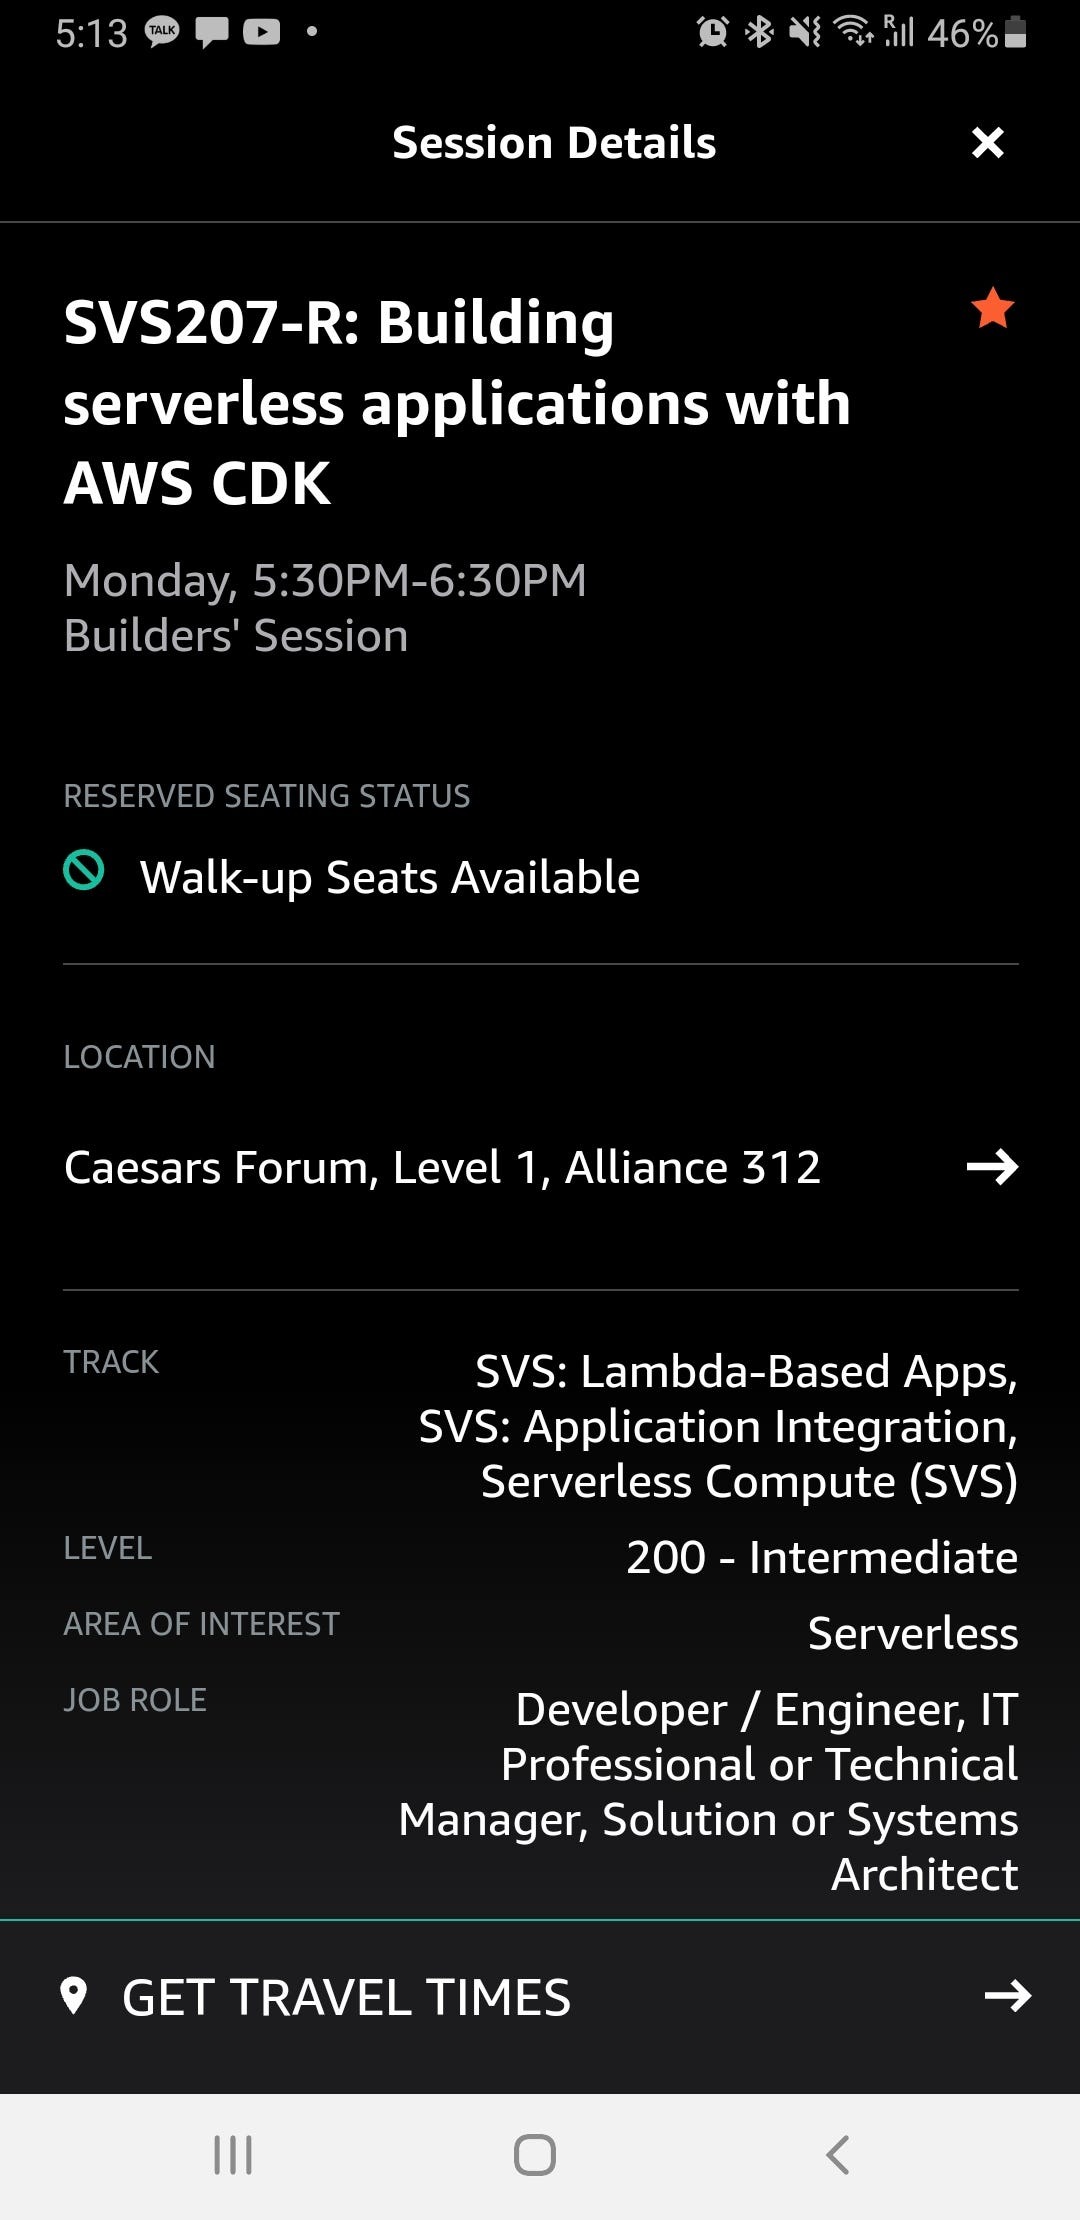
Task: Tap Caesars Forum, Level 1, Alliance 312
Action: point(442,1167)
